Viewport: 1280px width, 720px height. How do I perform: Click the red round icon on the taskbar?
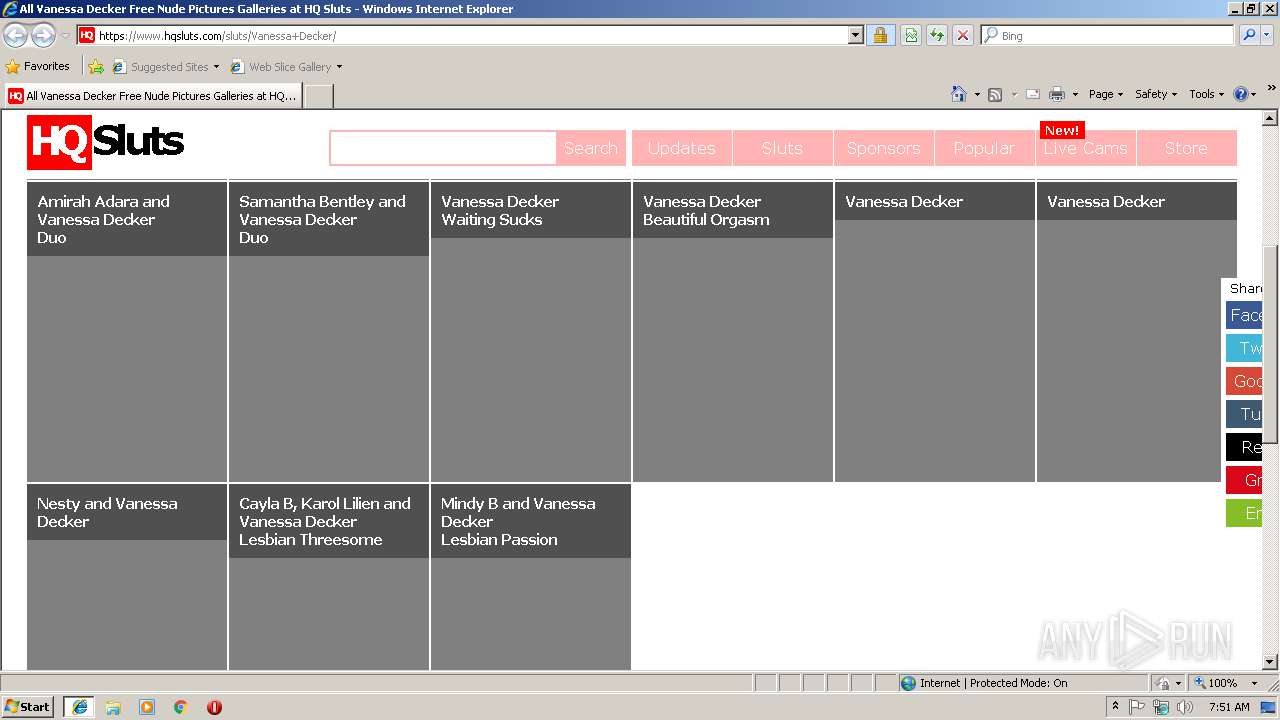(x=214, y=707)
